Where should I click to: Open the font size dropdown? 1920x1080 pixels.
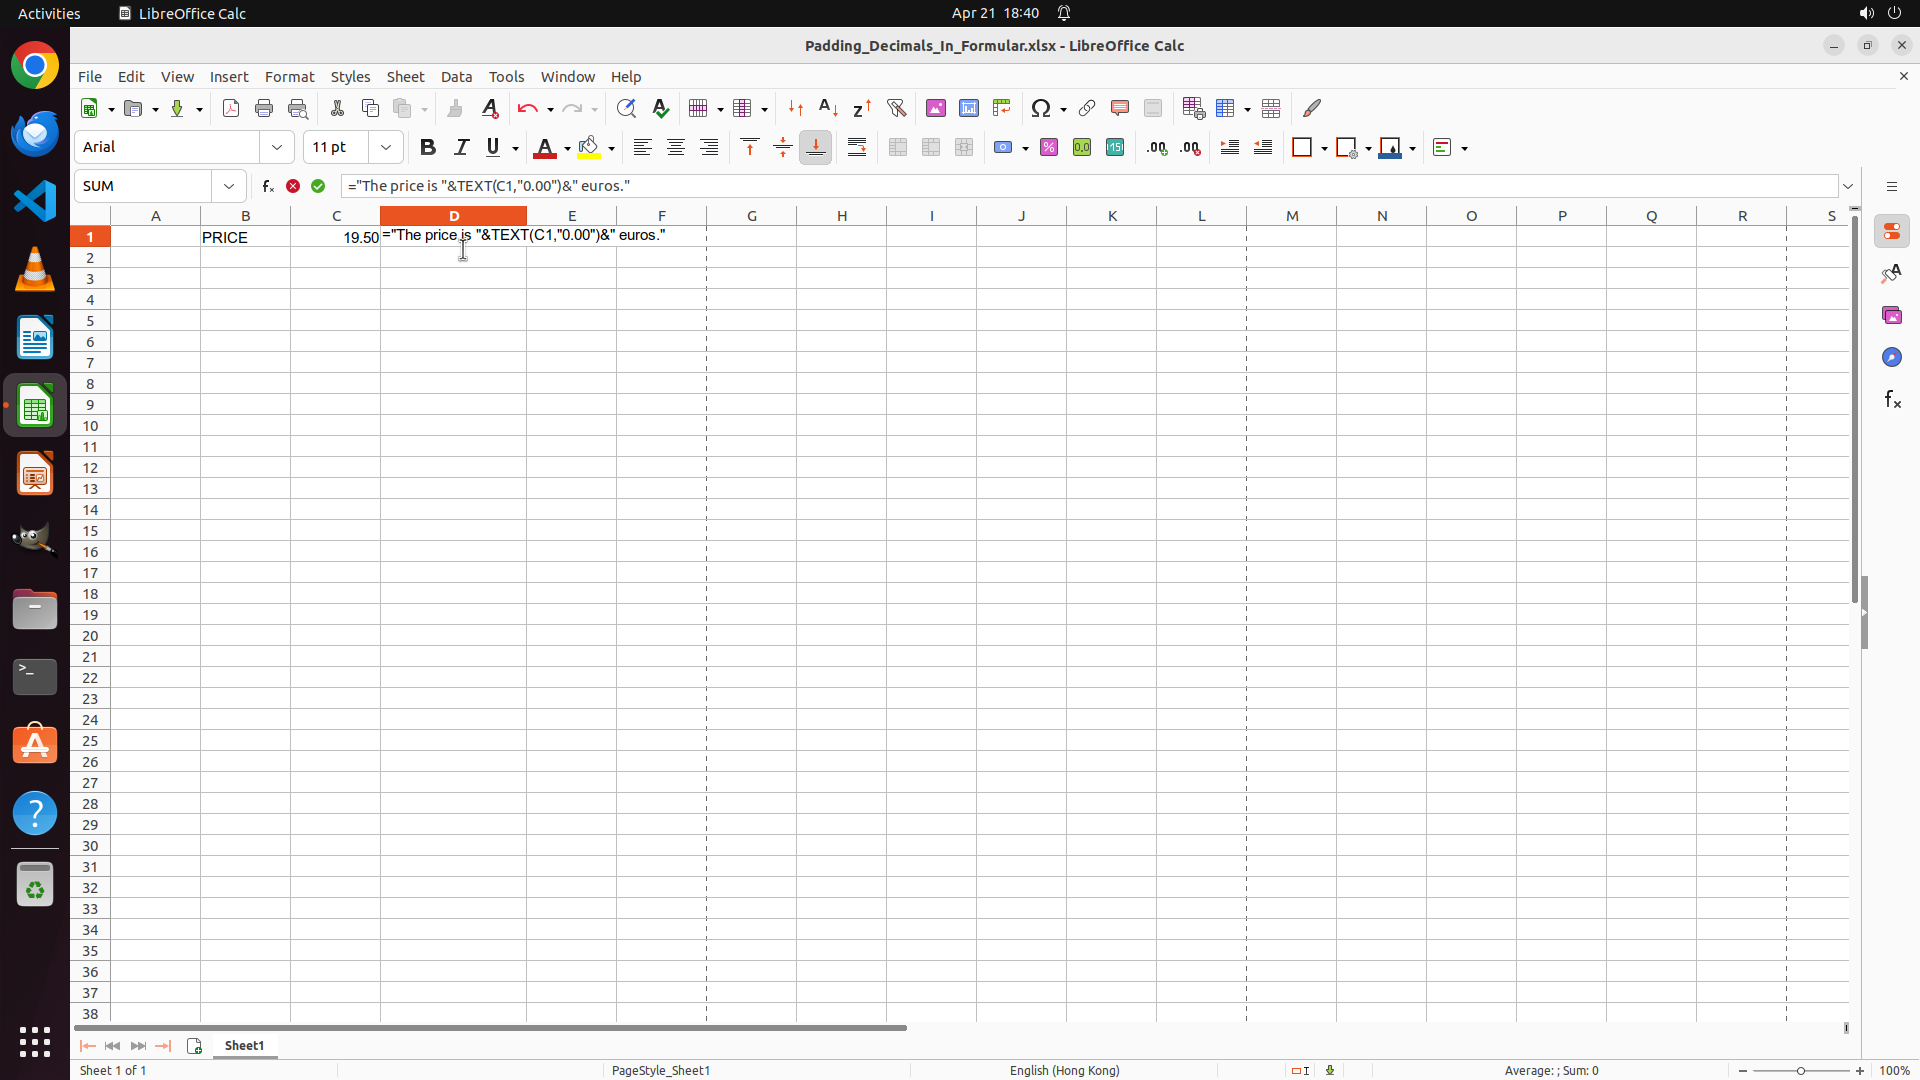pyautogui.click(x=386, y=147)
